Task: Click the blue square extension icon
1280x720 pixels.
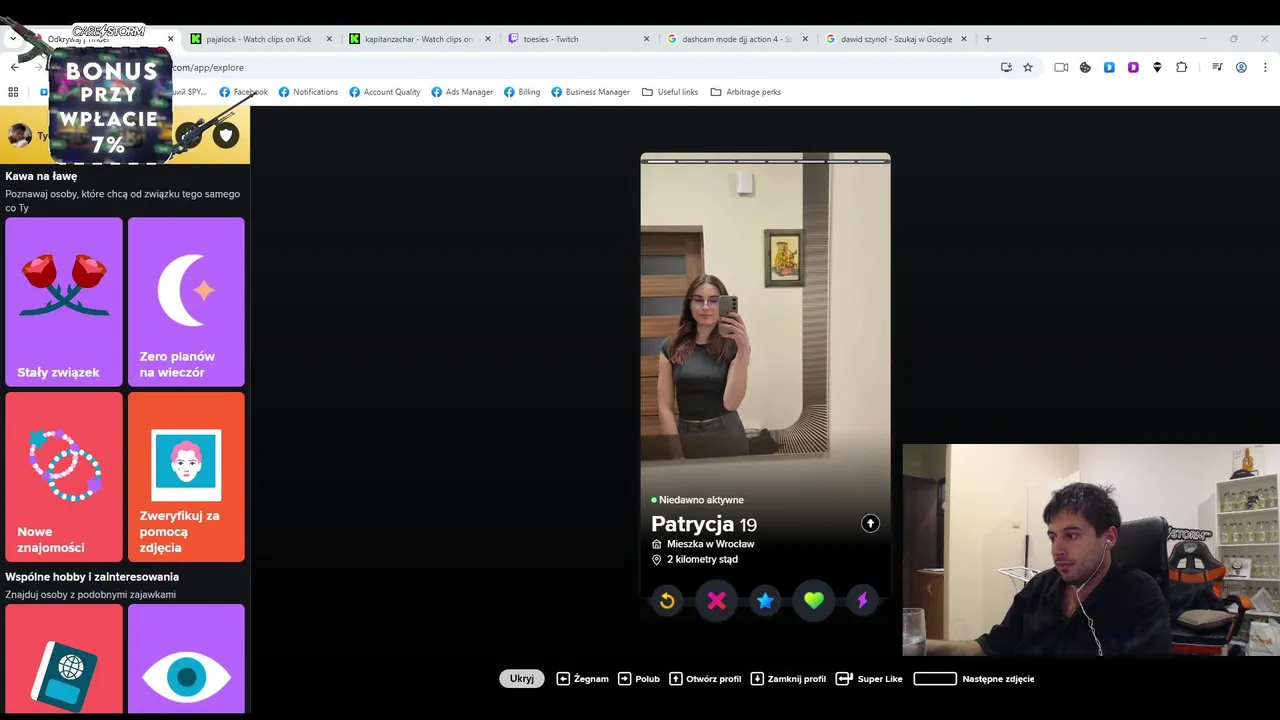Action: pos(1109,67)
